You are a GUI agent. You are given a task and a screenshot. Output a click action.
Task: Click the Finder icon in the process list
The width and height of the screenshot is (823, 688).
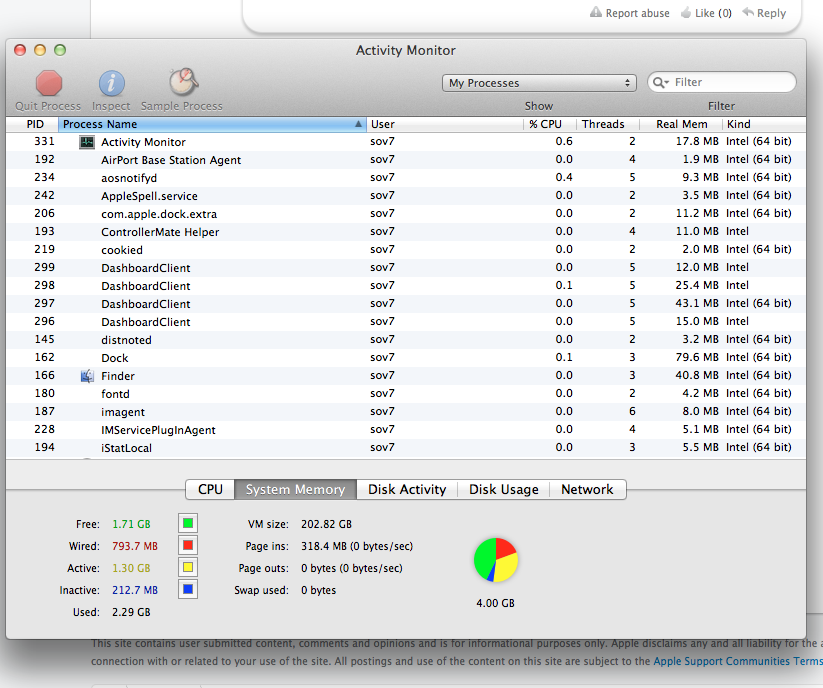tap(87, 376)
